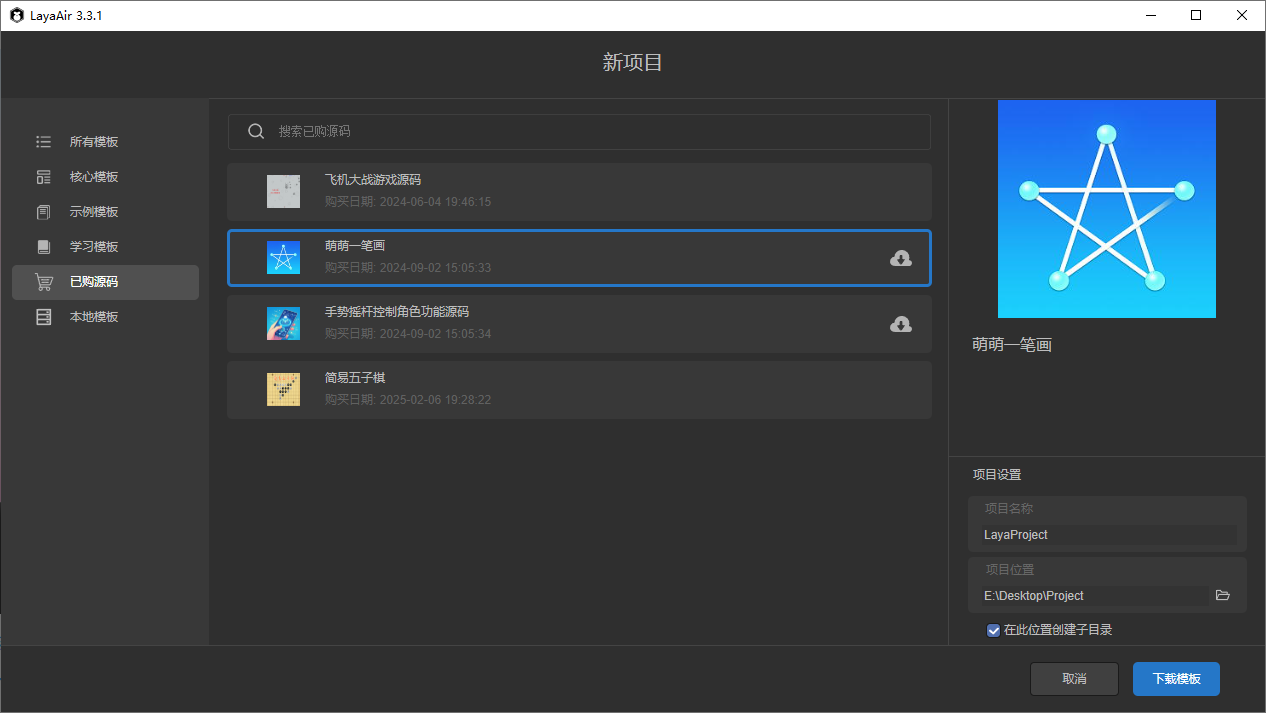The image size is (1266, 713).
Task: Click the shopping cart icon for 已购源码
Action: (x=44, y=282)
